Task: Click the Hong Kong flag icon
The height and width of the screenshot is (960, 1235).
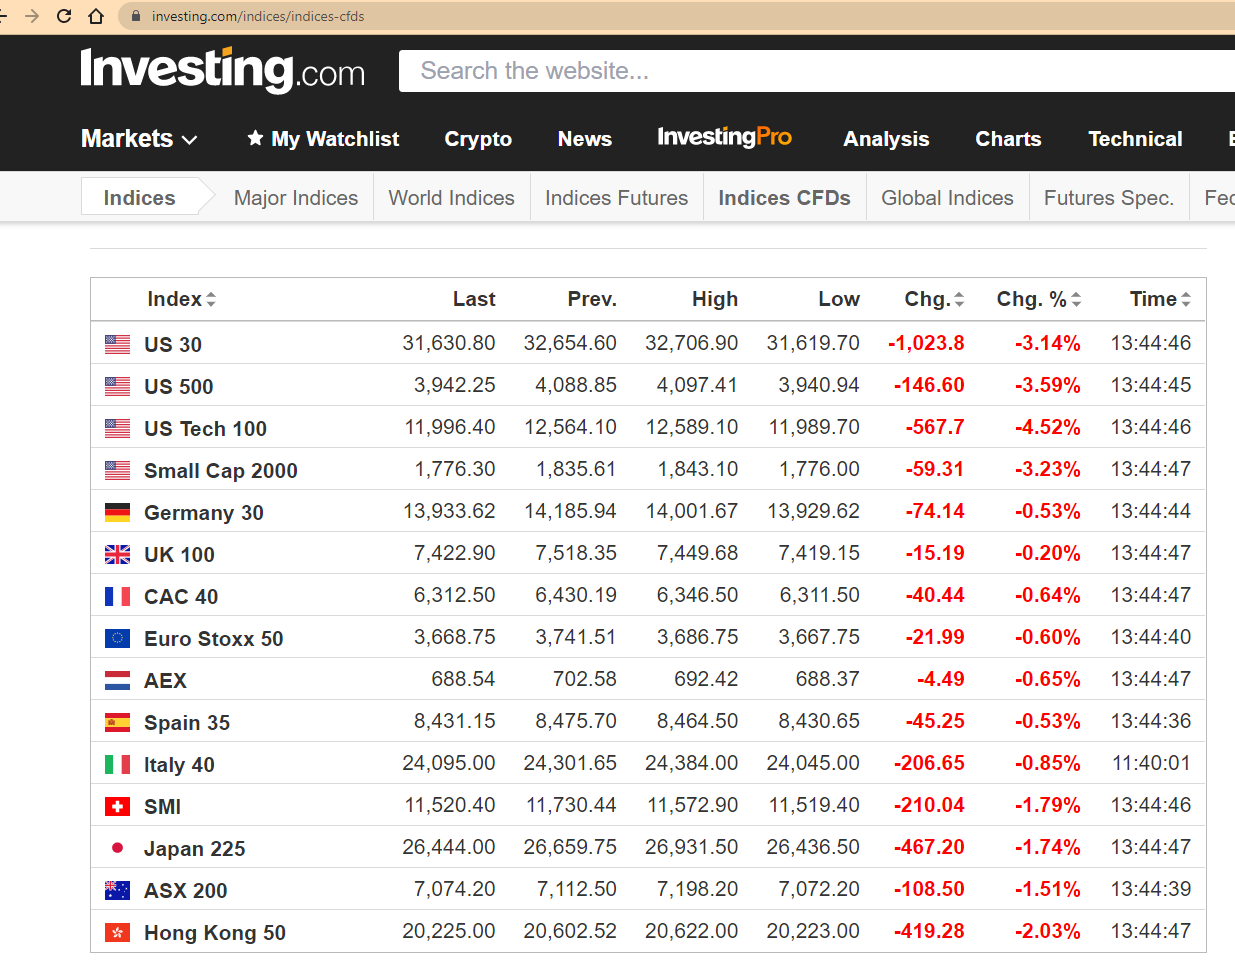Action: (117, 933)
